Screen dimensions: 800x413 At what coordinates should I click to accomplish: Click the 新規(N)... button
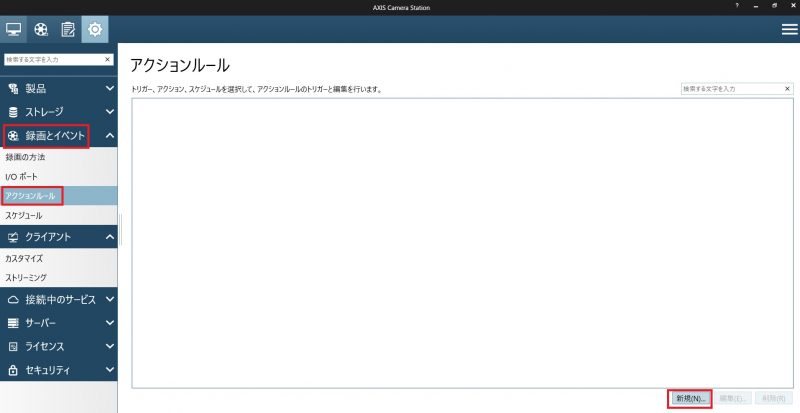690,398
